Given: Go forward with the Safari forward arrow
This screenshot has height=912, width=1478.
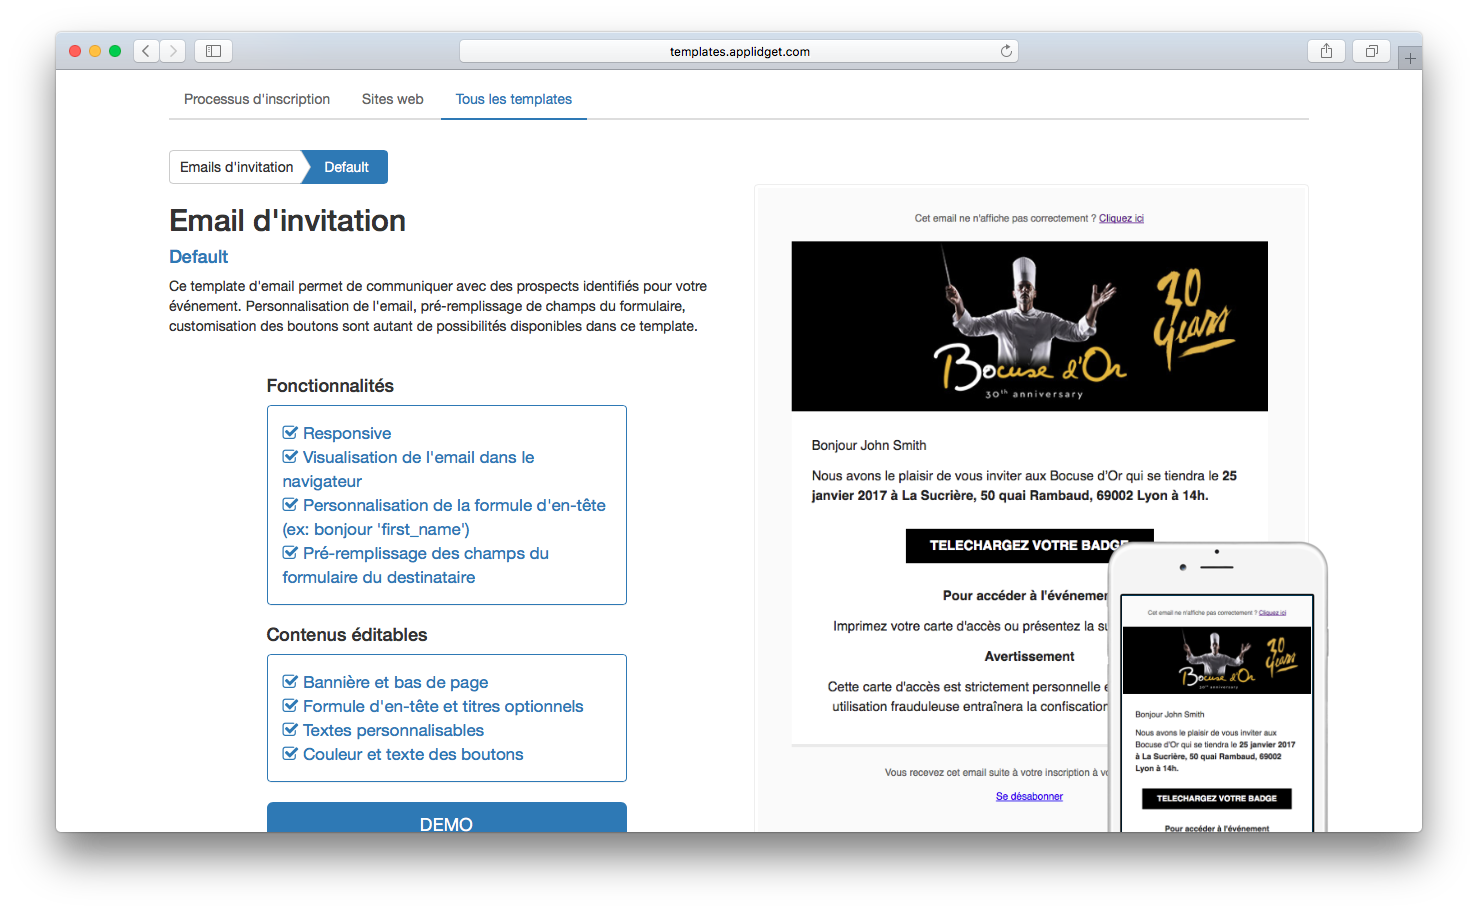Looking at the screenshot, I should (x=173, y=51).
